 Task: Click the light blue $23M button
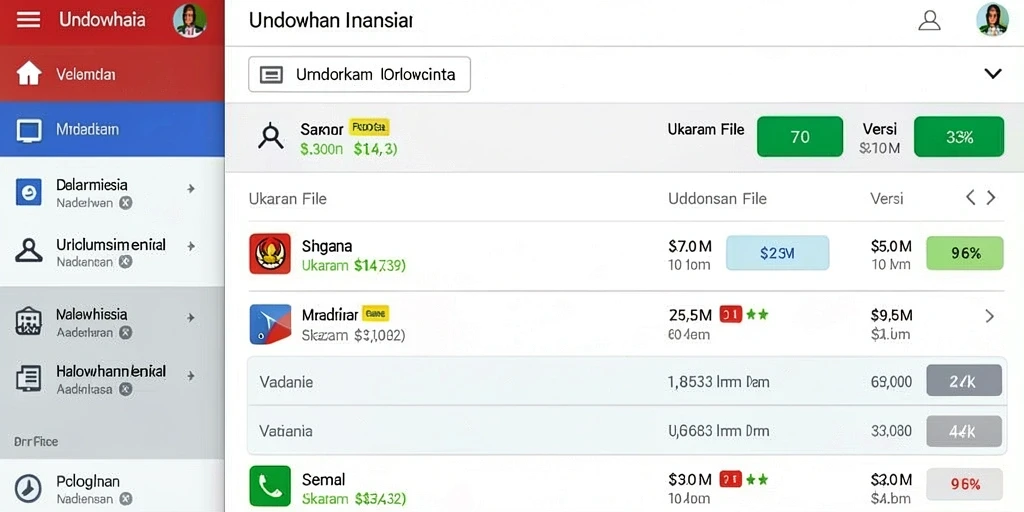click(x=777, y=253)
